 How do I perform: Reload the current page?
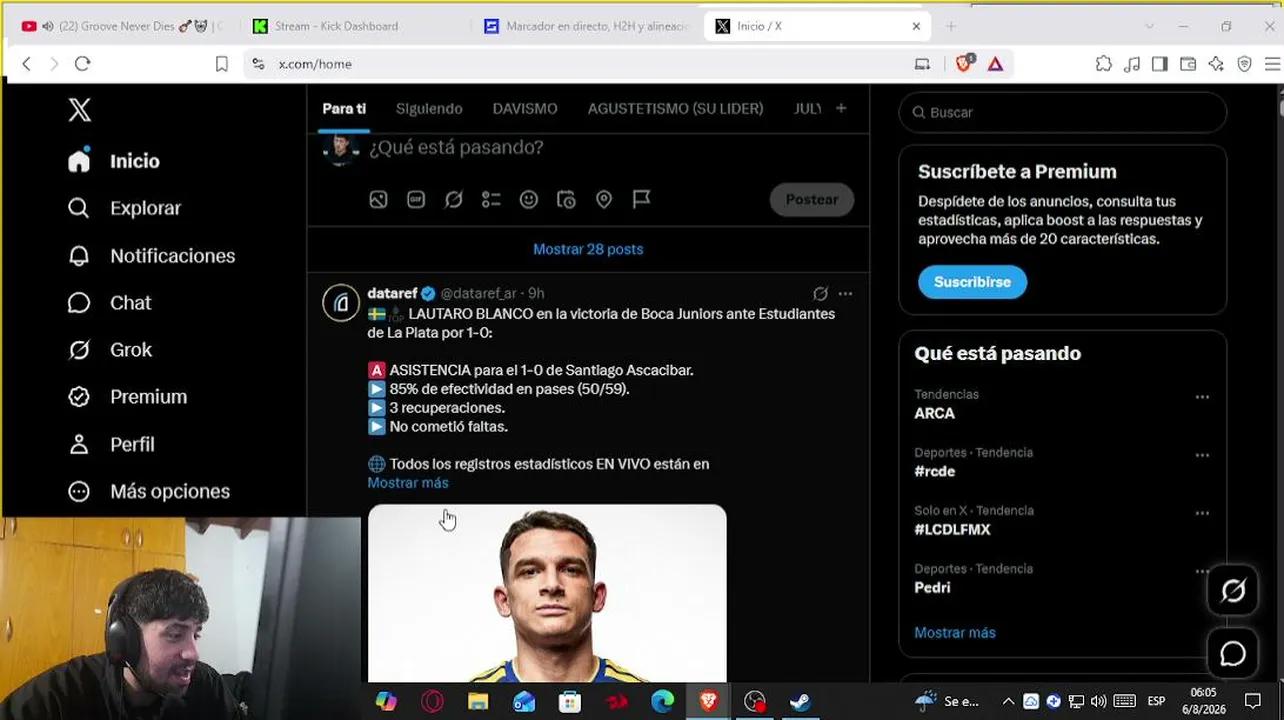(83, 64)
